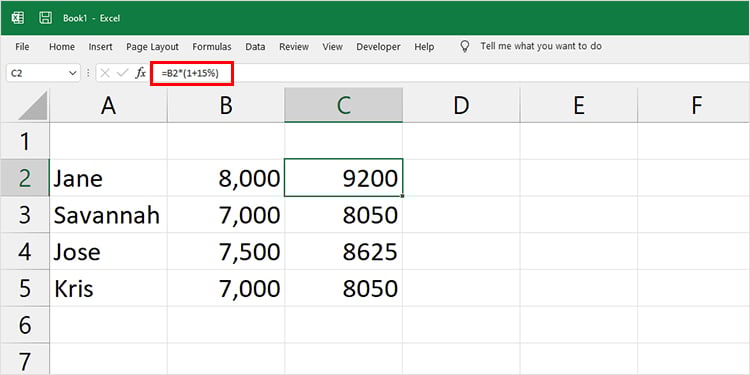Click the cell with value 7,500
This screenshot has height=375, width=750.
pyautogui.click(x=226, y=252)
